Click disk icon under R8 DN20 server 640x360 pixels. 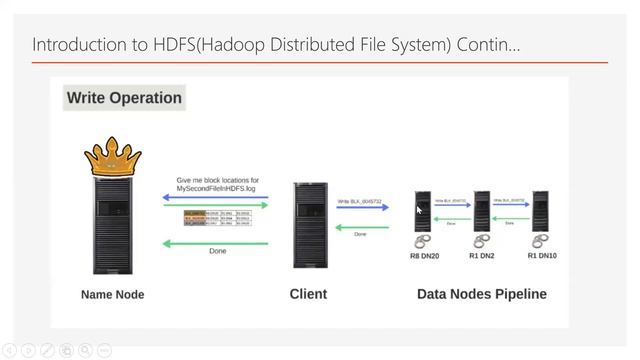422,241
